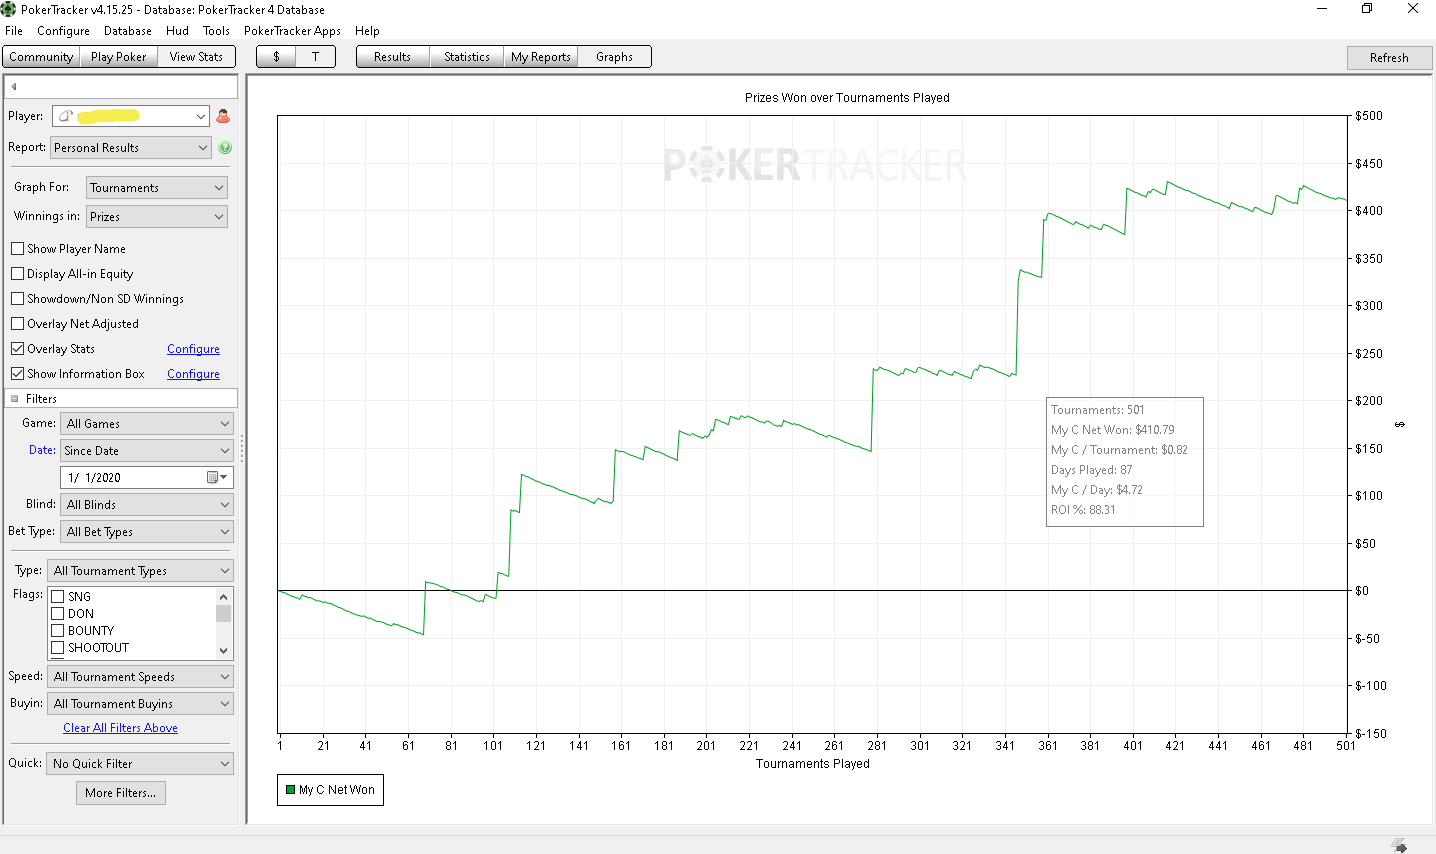Switch to the Results tab
The image size is (1436, 854).
pyautogui.click(x=392, y=57)
